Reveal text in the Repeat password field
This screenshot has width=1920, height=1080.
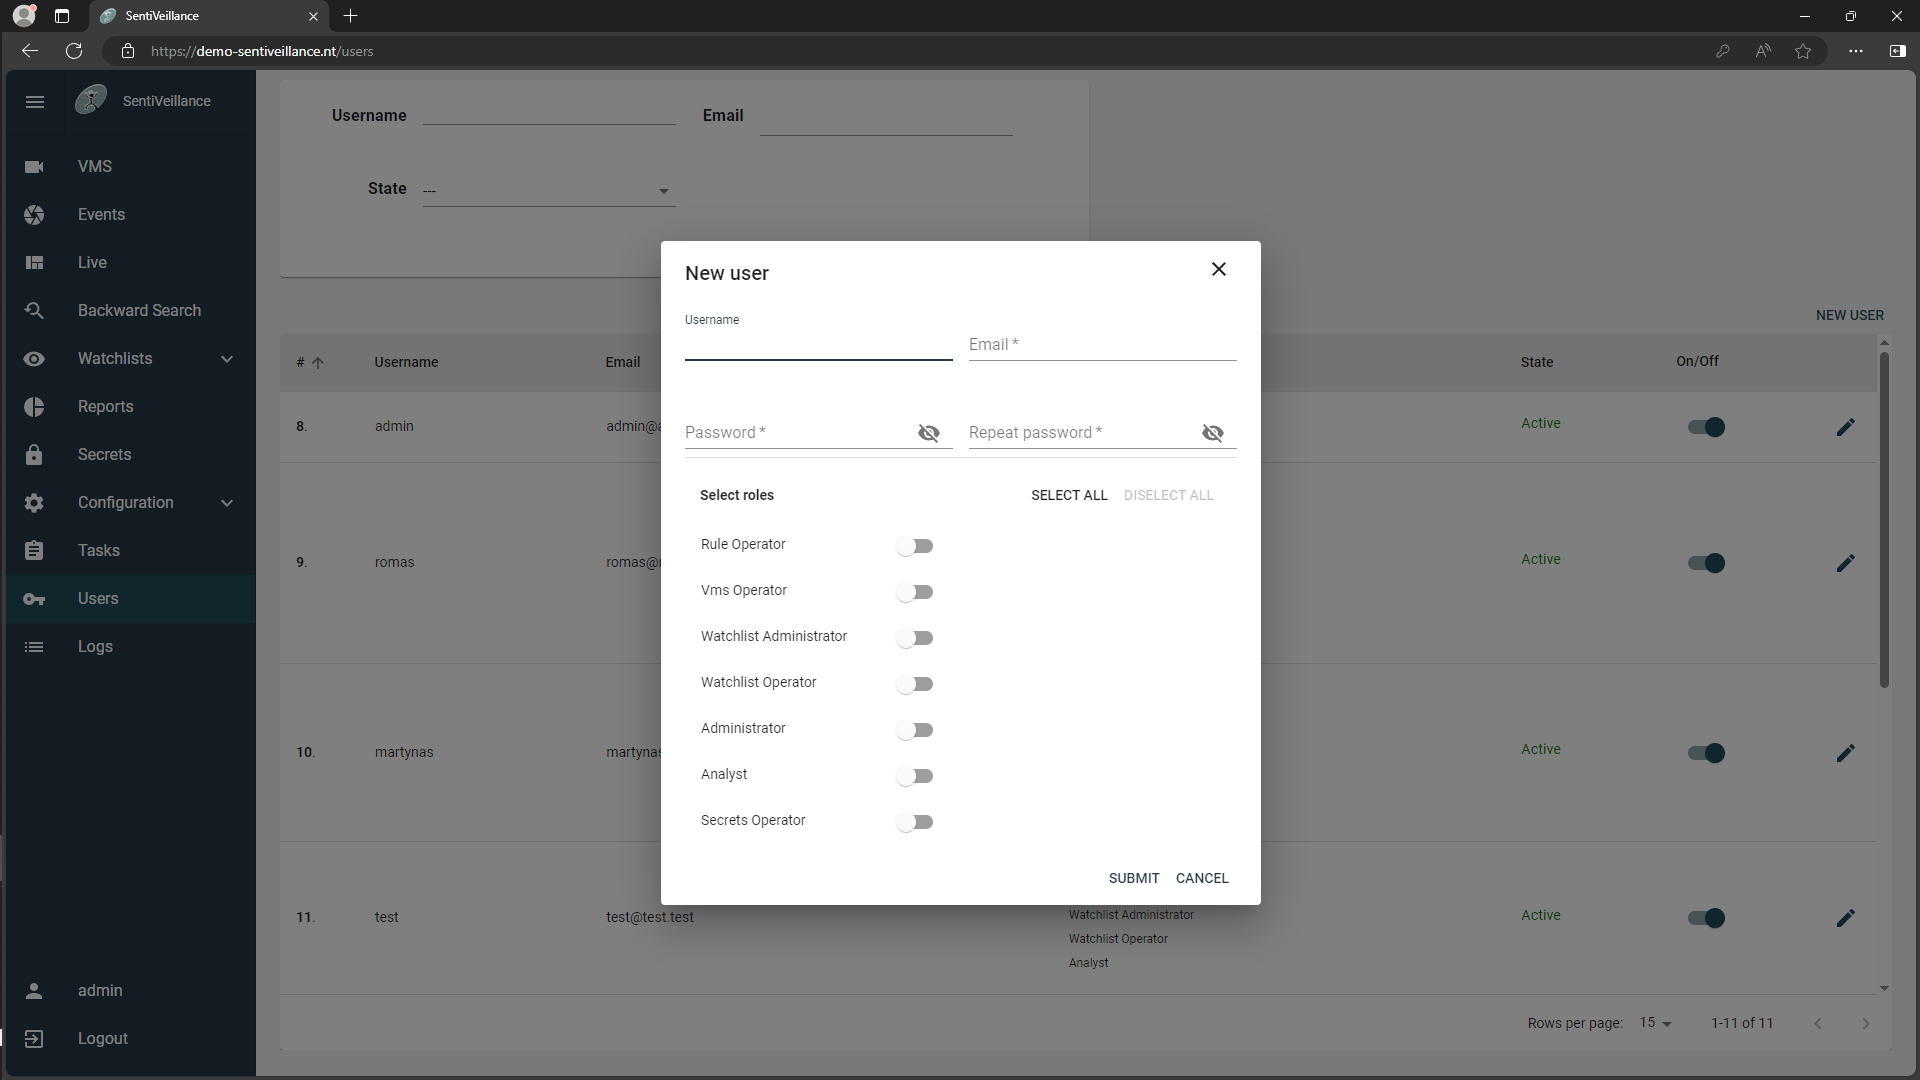pyautogui.click(x=1212, y=433)
